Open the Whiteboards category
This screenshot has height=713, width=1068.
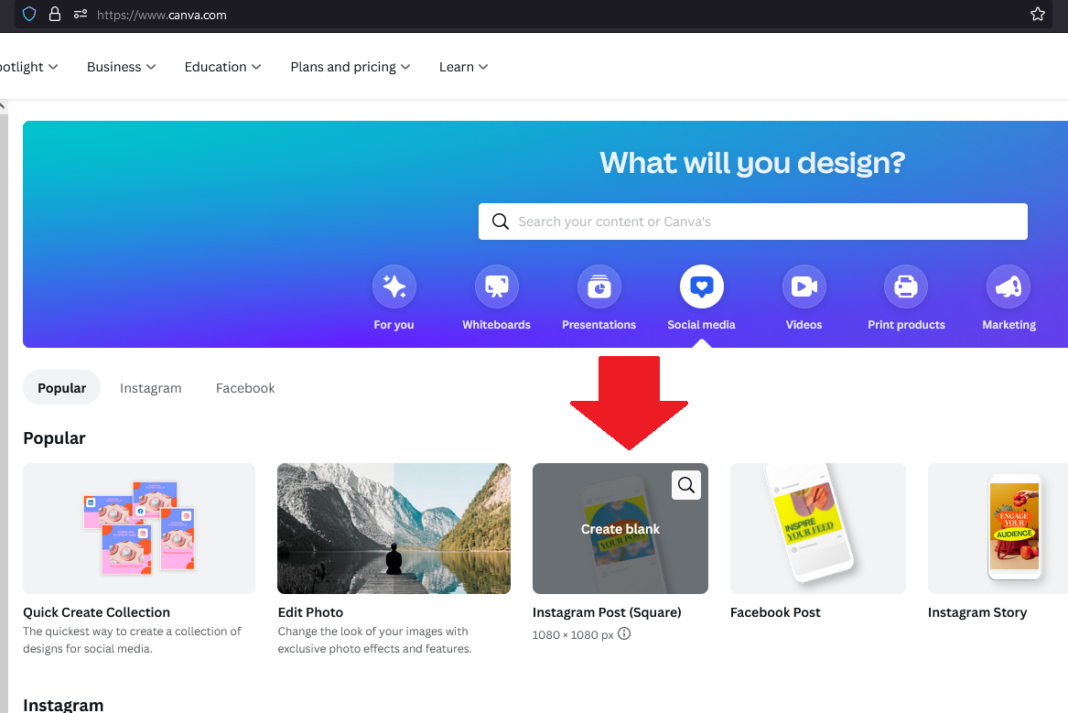click(496, 287)
